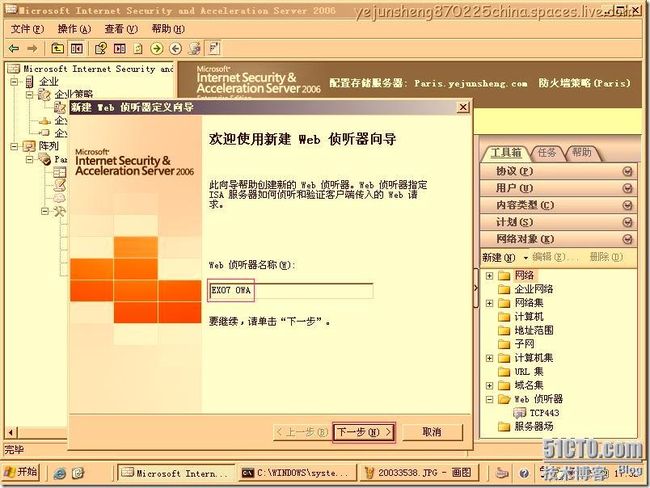Select the Paris server node icon
Screen dimensions: 650x488
coord(45,159)
